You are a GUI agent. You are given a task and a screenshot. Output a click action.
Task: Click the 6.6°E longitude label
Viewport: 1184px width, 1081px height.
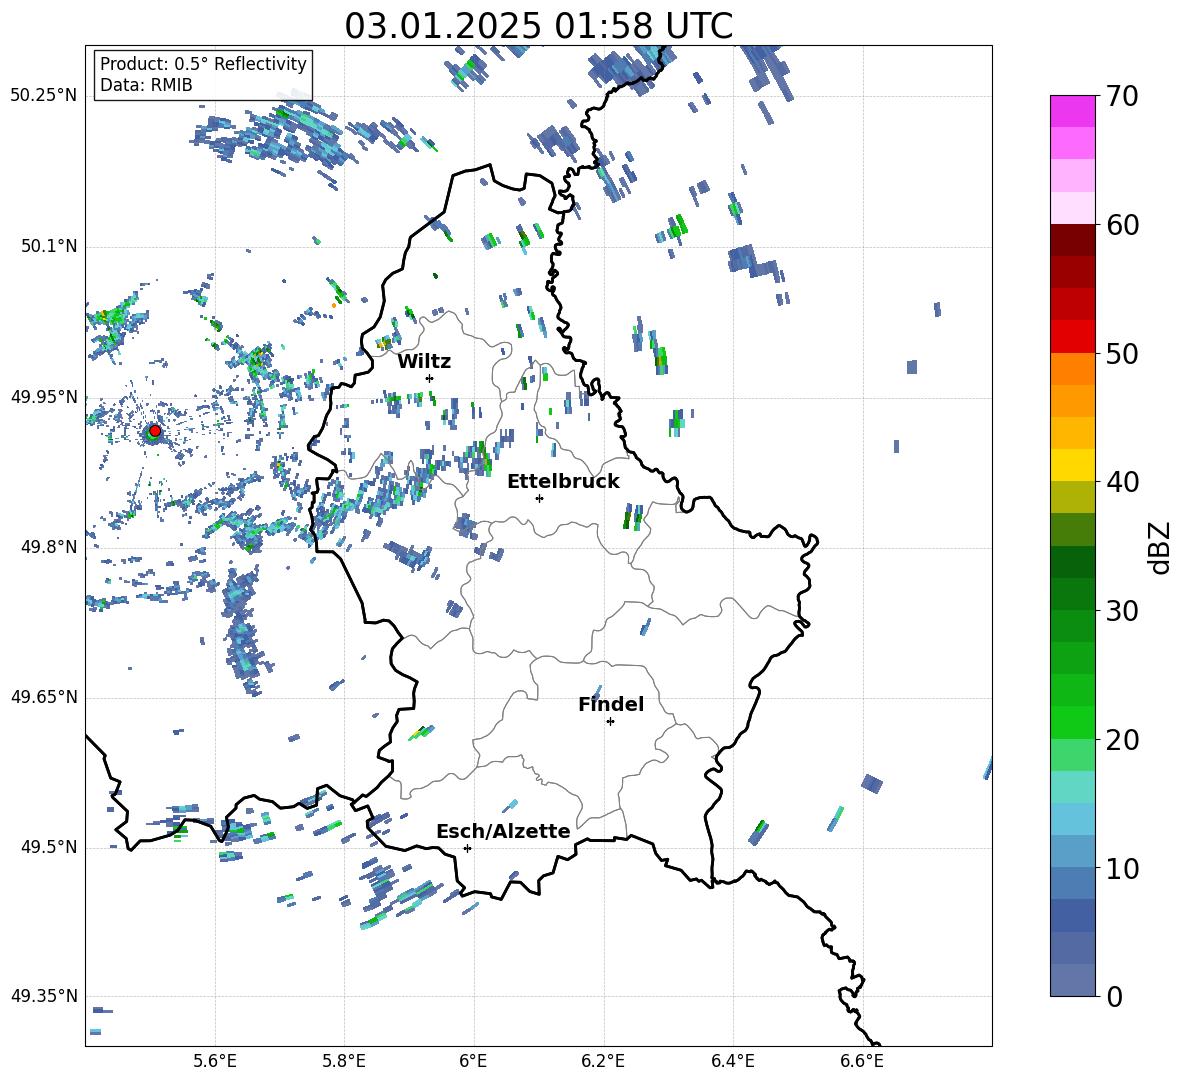click(862, 1061)
